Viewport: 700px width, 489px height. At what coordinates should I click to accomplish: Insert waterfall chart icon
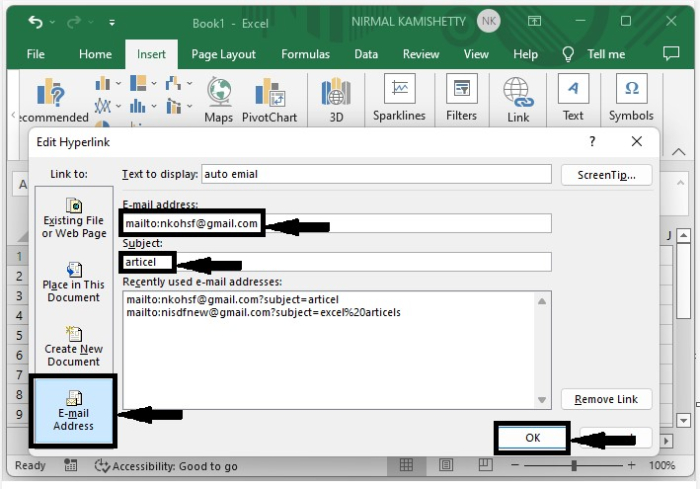(173, 83)
